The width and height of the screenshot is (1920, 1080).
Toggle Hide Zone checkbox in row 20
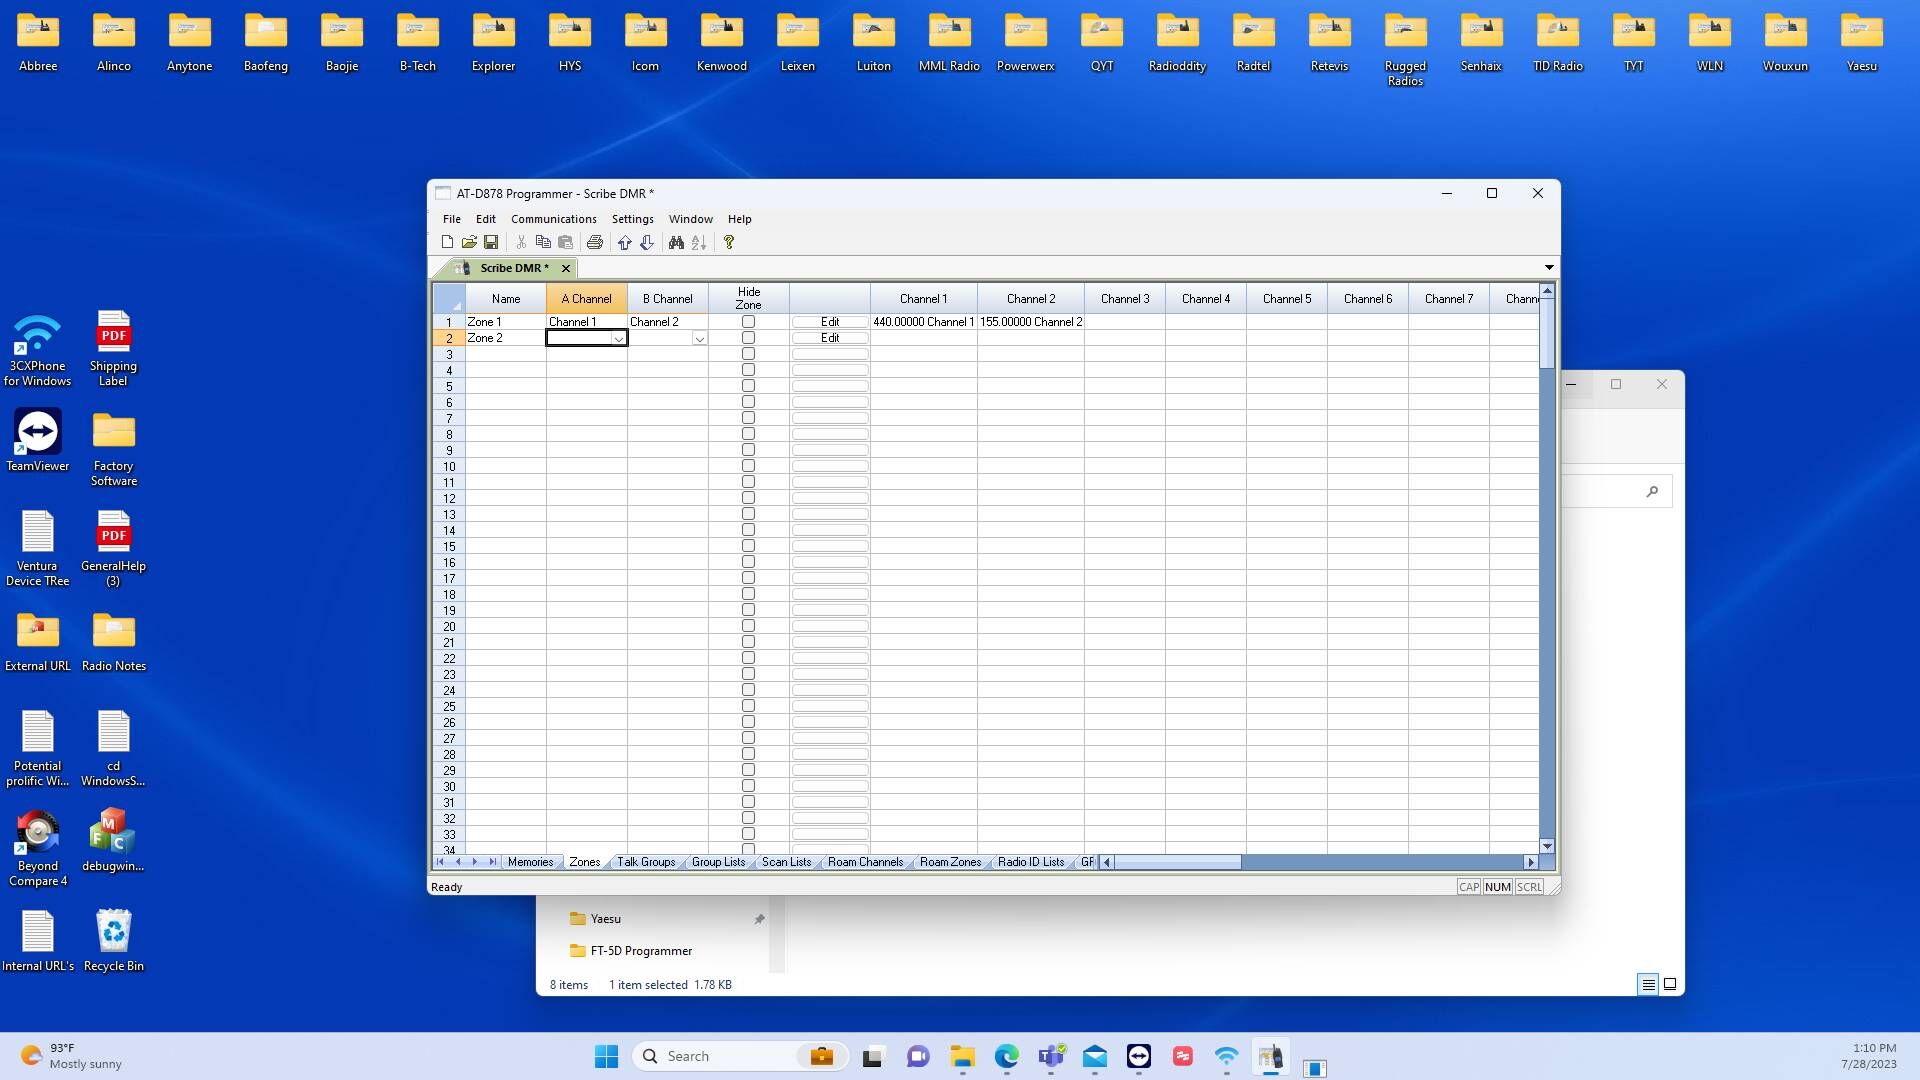pos(748,626)
